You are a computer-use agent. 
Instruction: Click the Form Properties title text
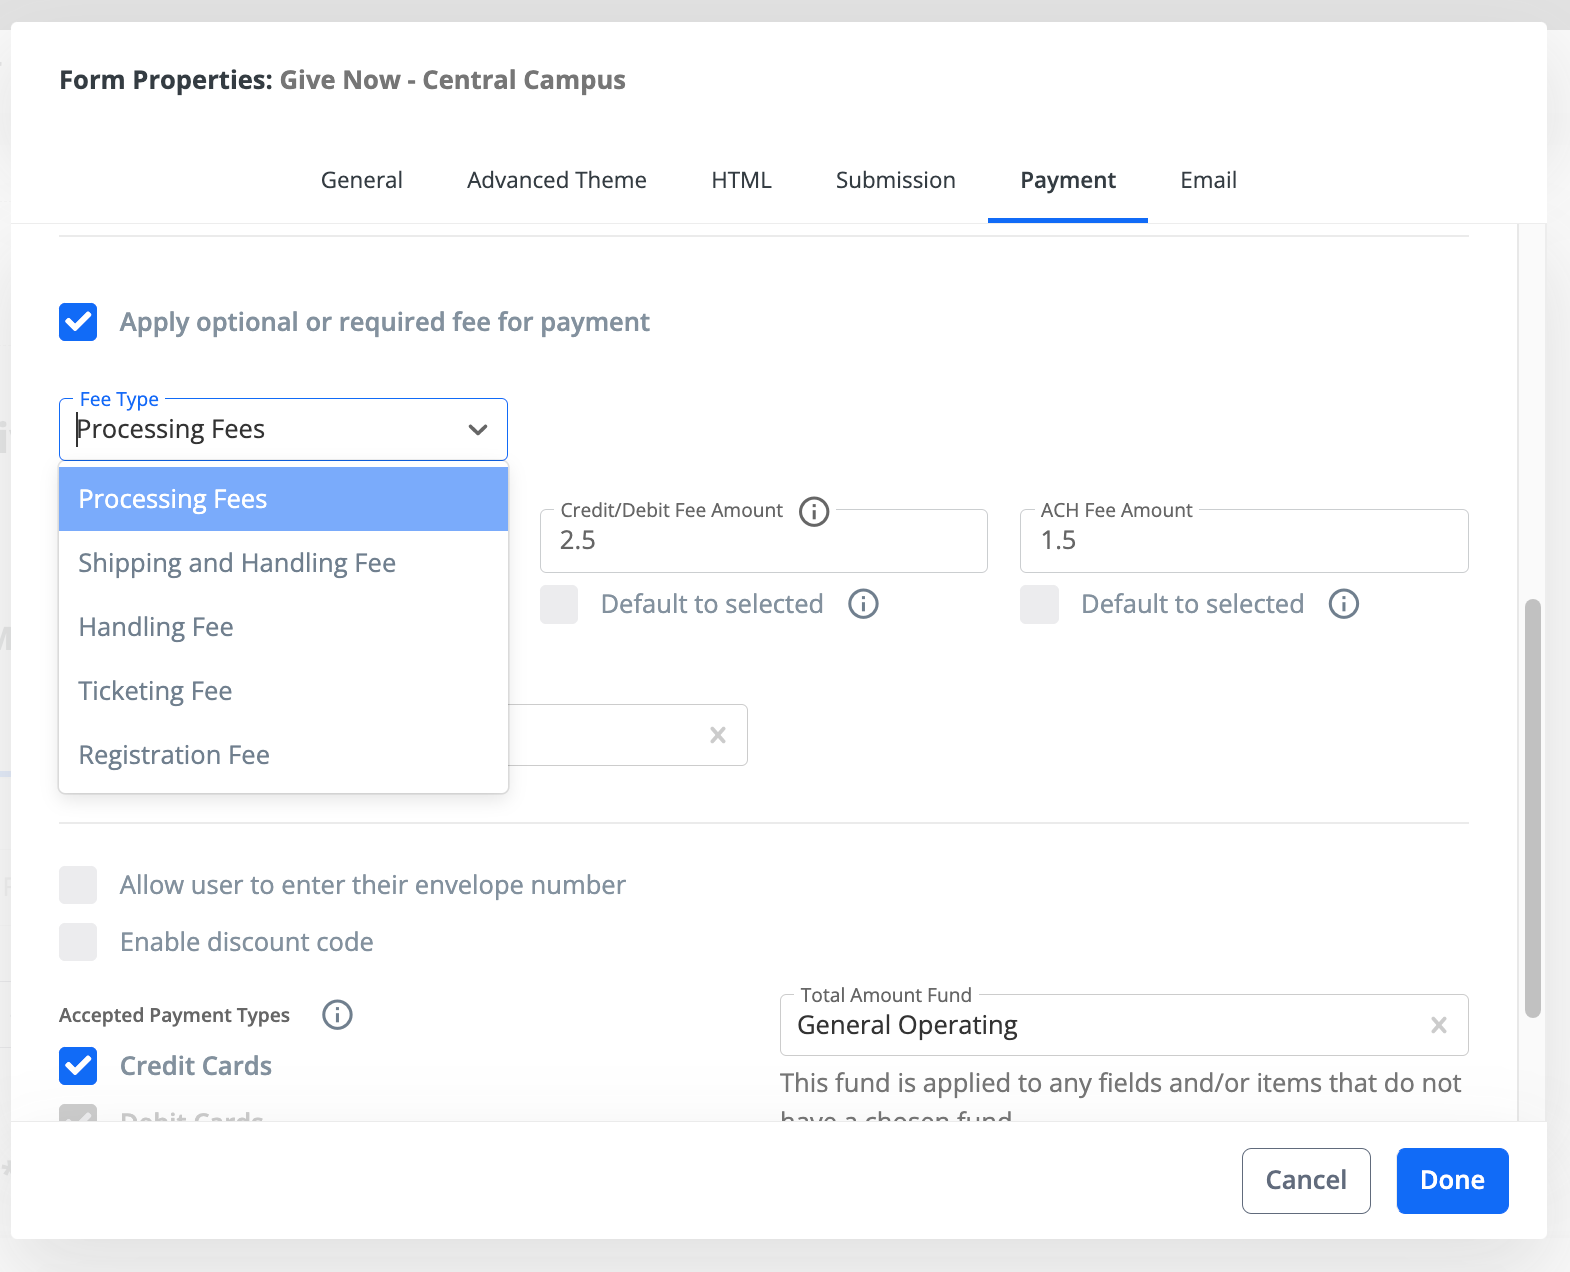342,80
